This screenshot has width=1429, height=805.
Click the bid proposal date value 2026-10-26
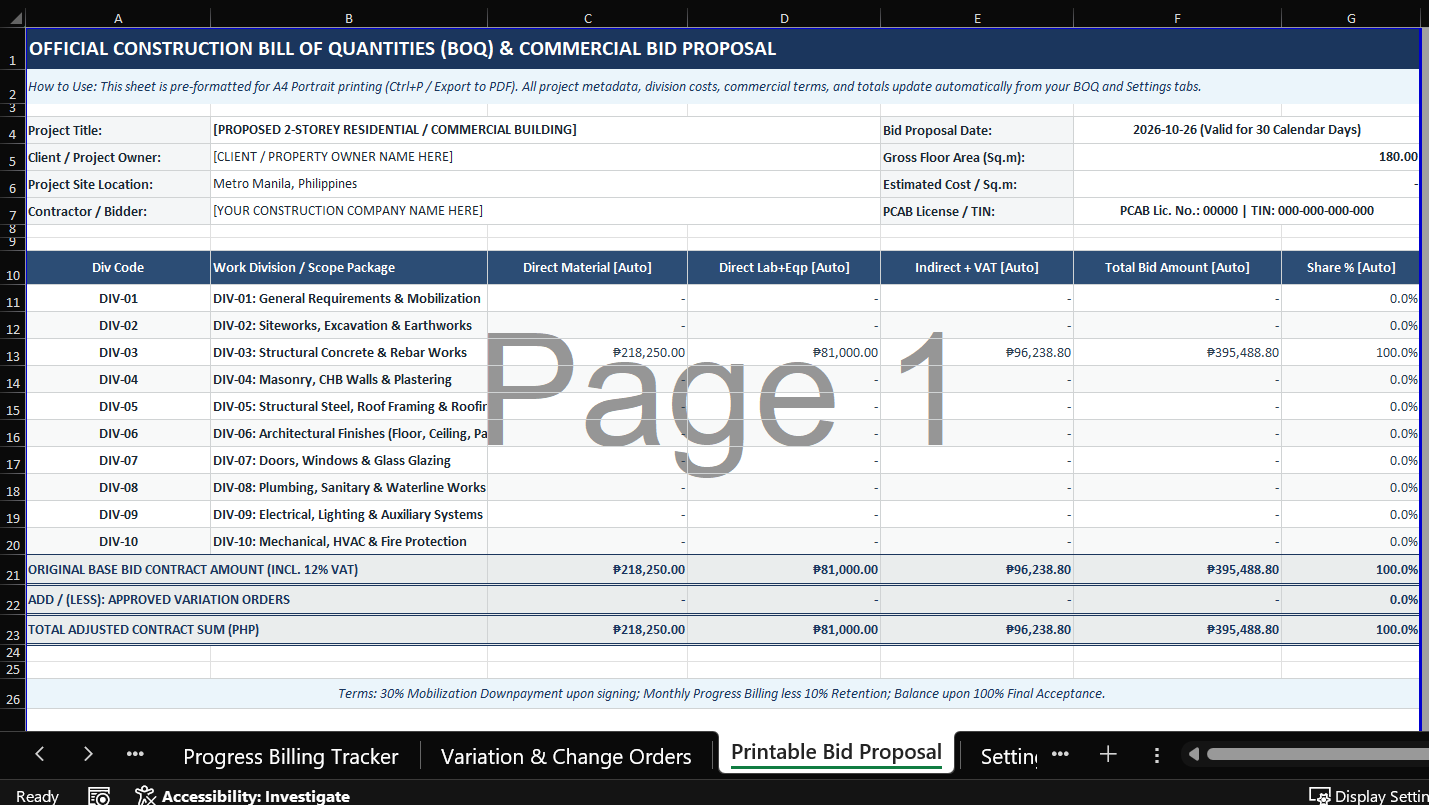(x=1247, y=130)
